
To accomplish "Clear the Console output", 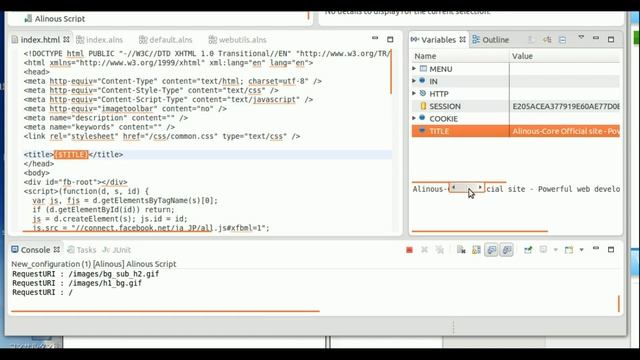I will [x=461, y=250].
